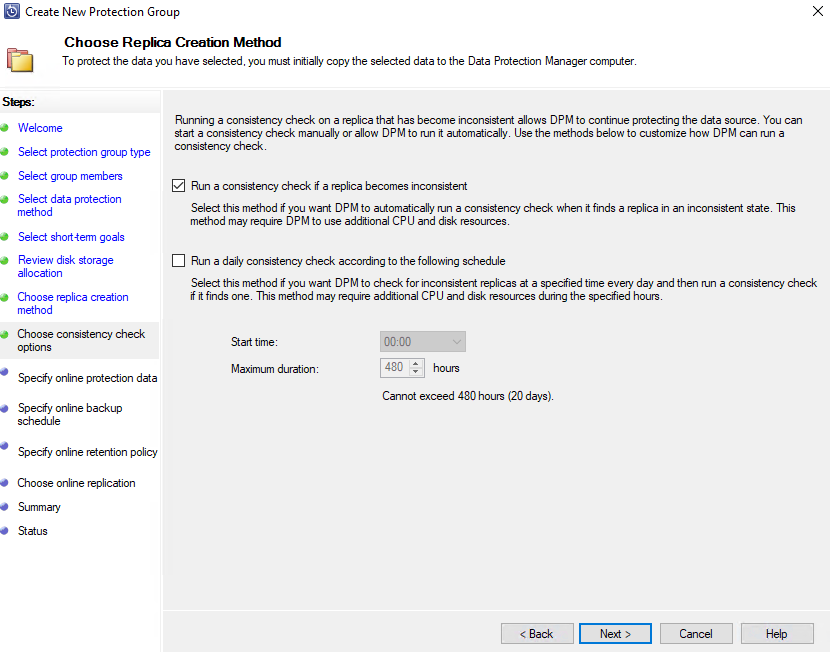Click the 'Steps:' header
The height and width of the screenshot is (652, 830).
tap(19, 102)
